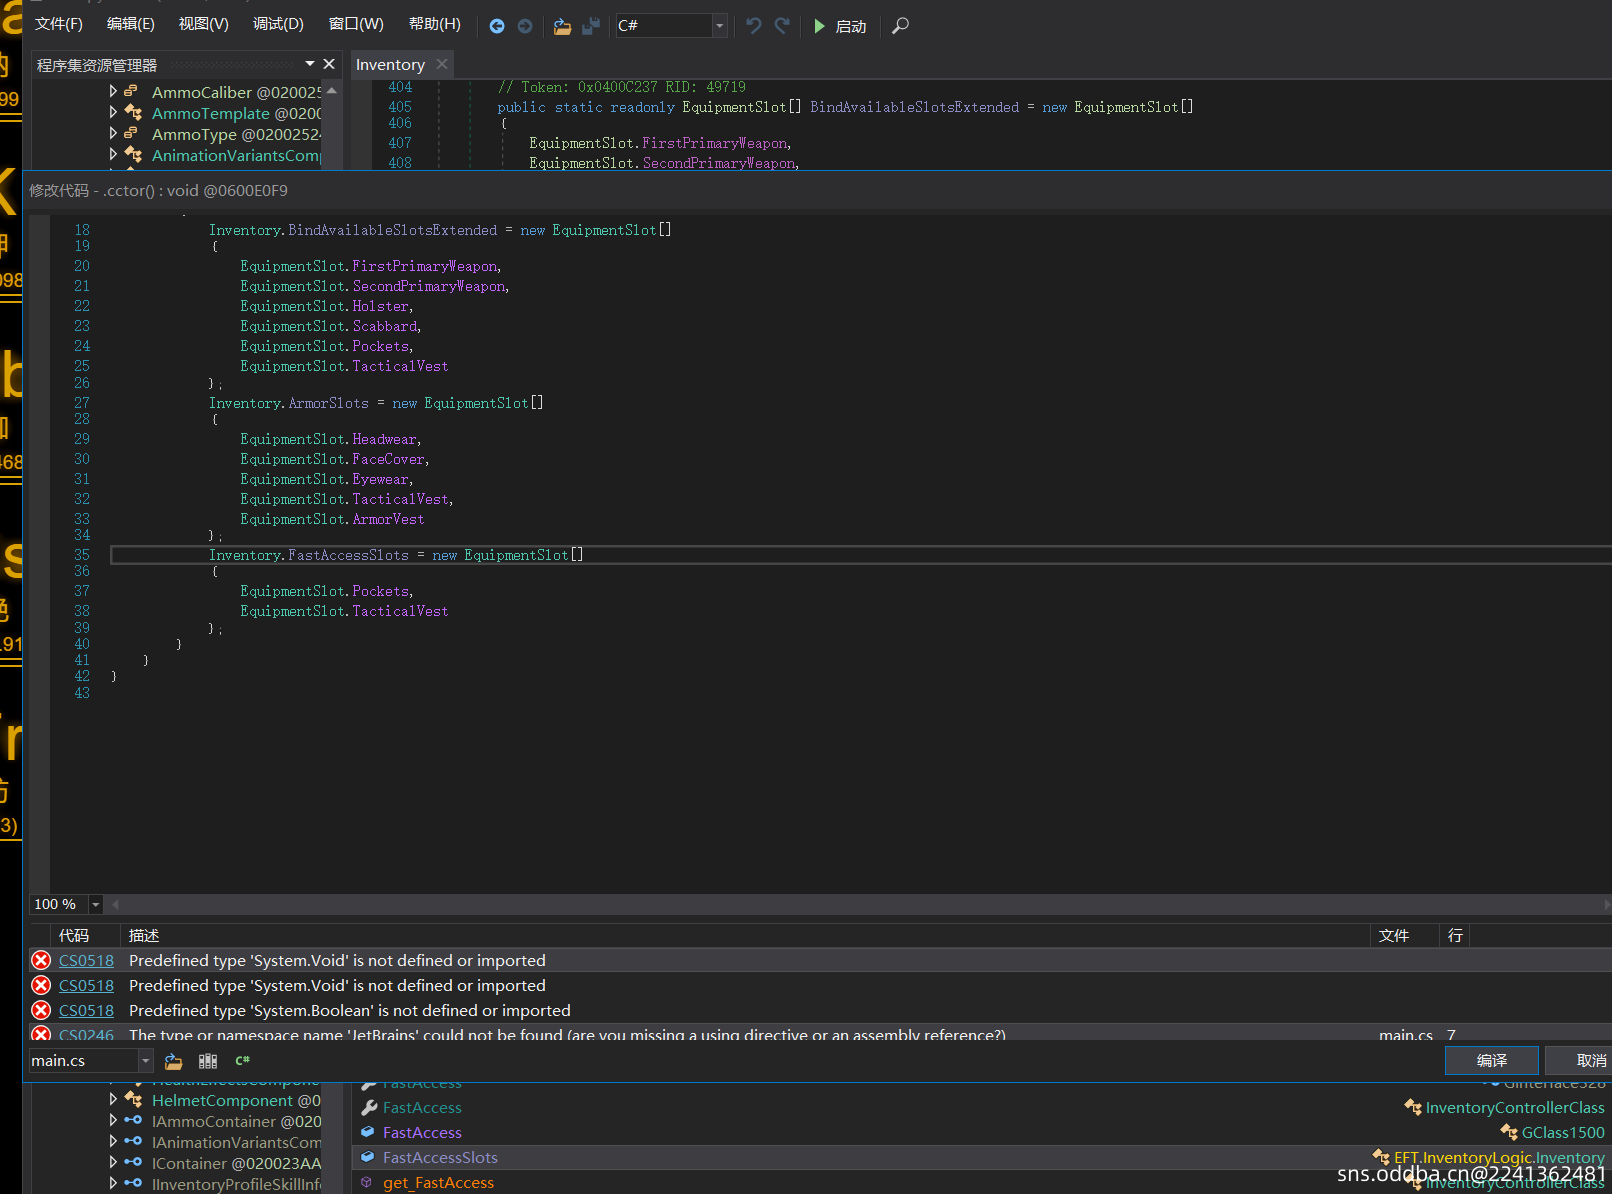Click the undo icon in the toolbar
This screenshot has height=1194, width=1612.
pyautogui.click(x=754, y=26)
